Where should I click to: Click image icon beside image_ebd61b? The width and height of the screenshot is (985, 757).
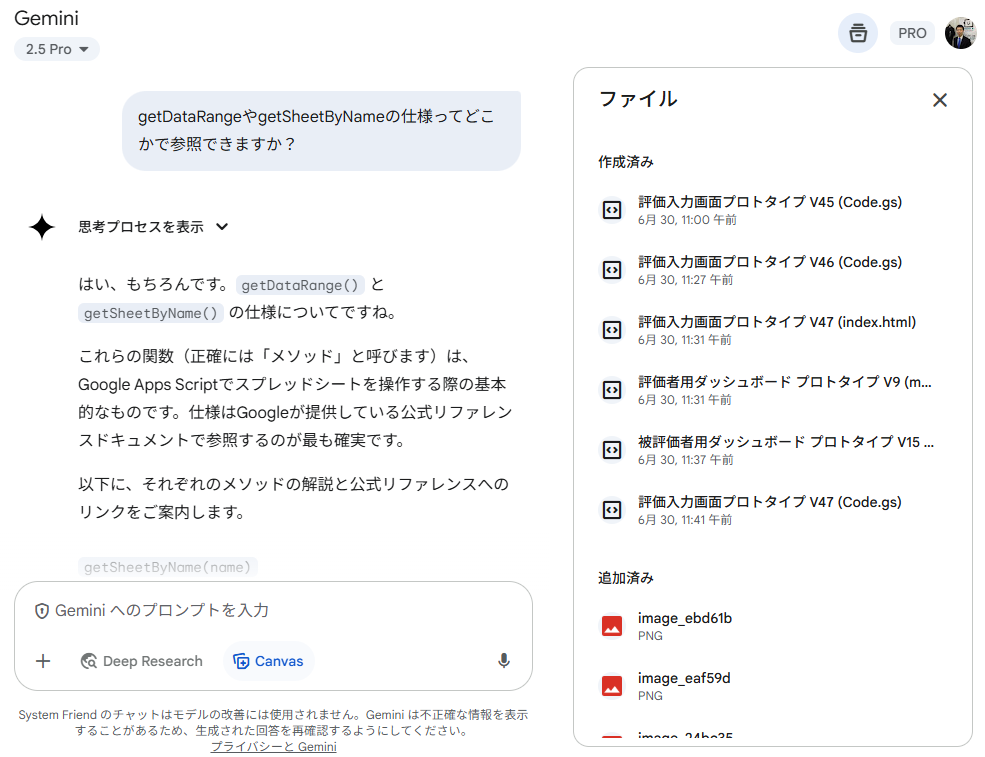point(612,626)
